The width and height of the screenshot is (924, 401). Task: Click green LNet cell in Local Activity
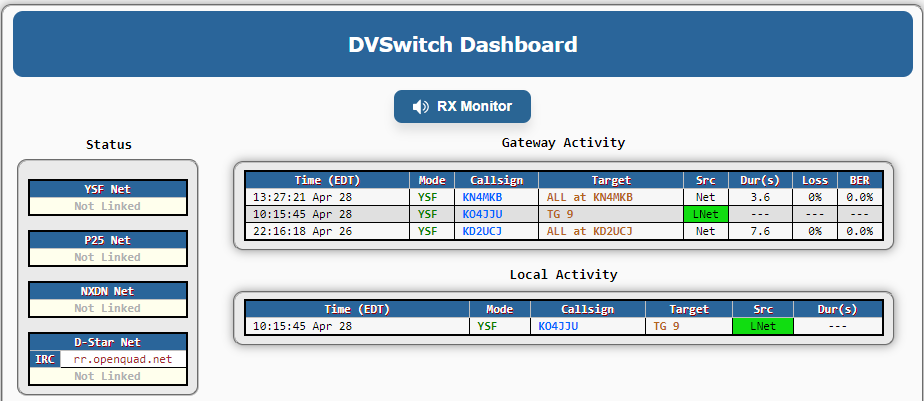tap(763, 326)
